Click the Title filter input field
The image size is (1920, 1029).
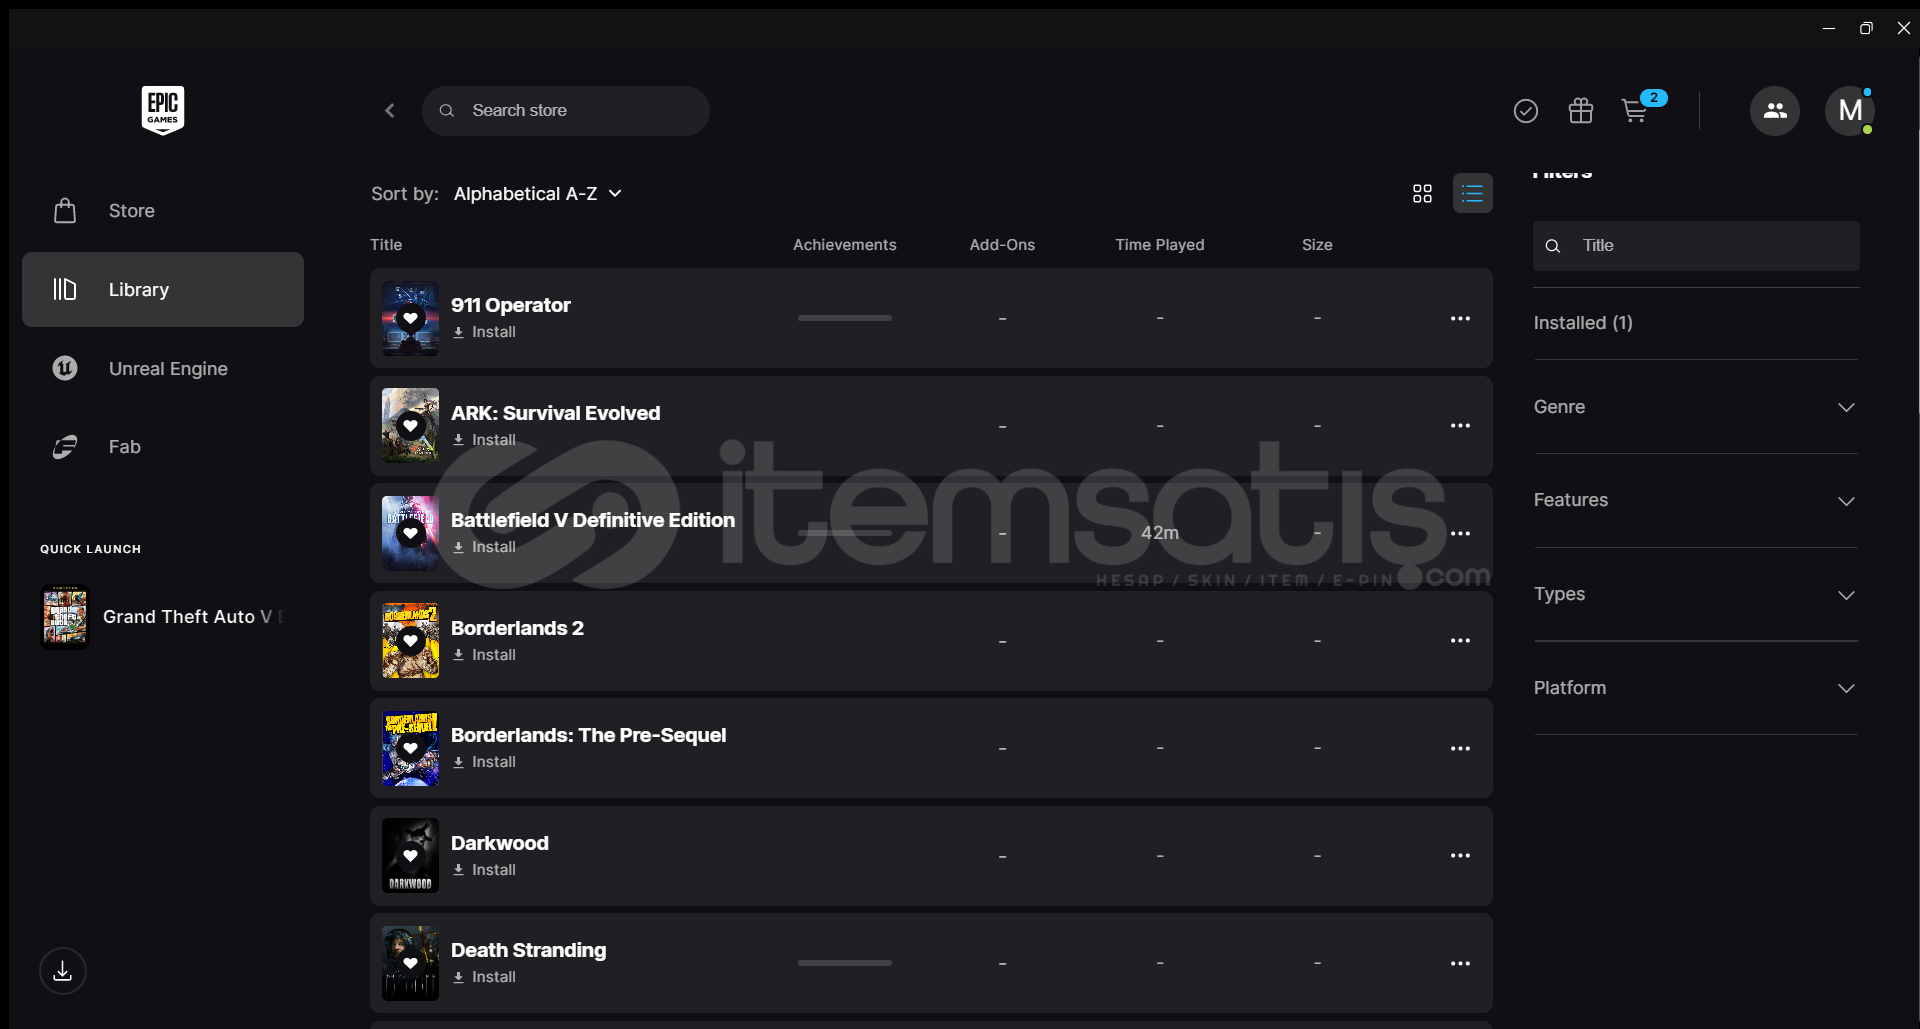pos(1710,246)
